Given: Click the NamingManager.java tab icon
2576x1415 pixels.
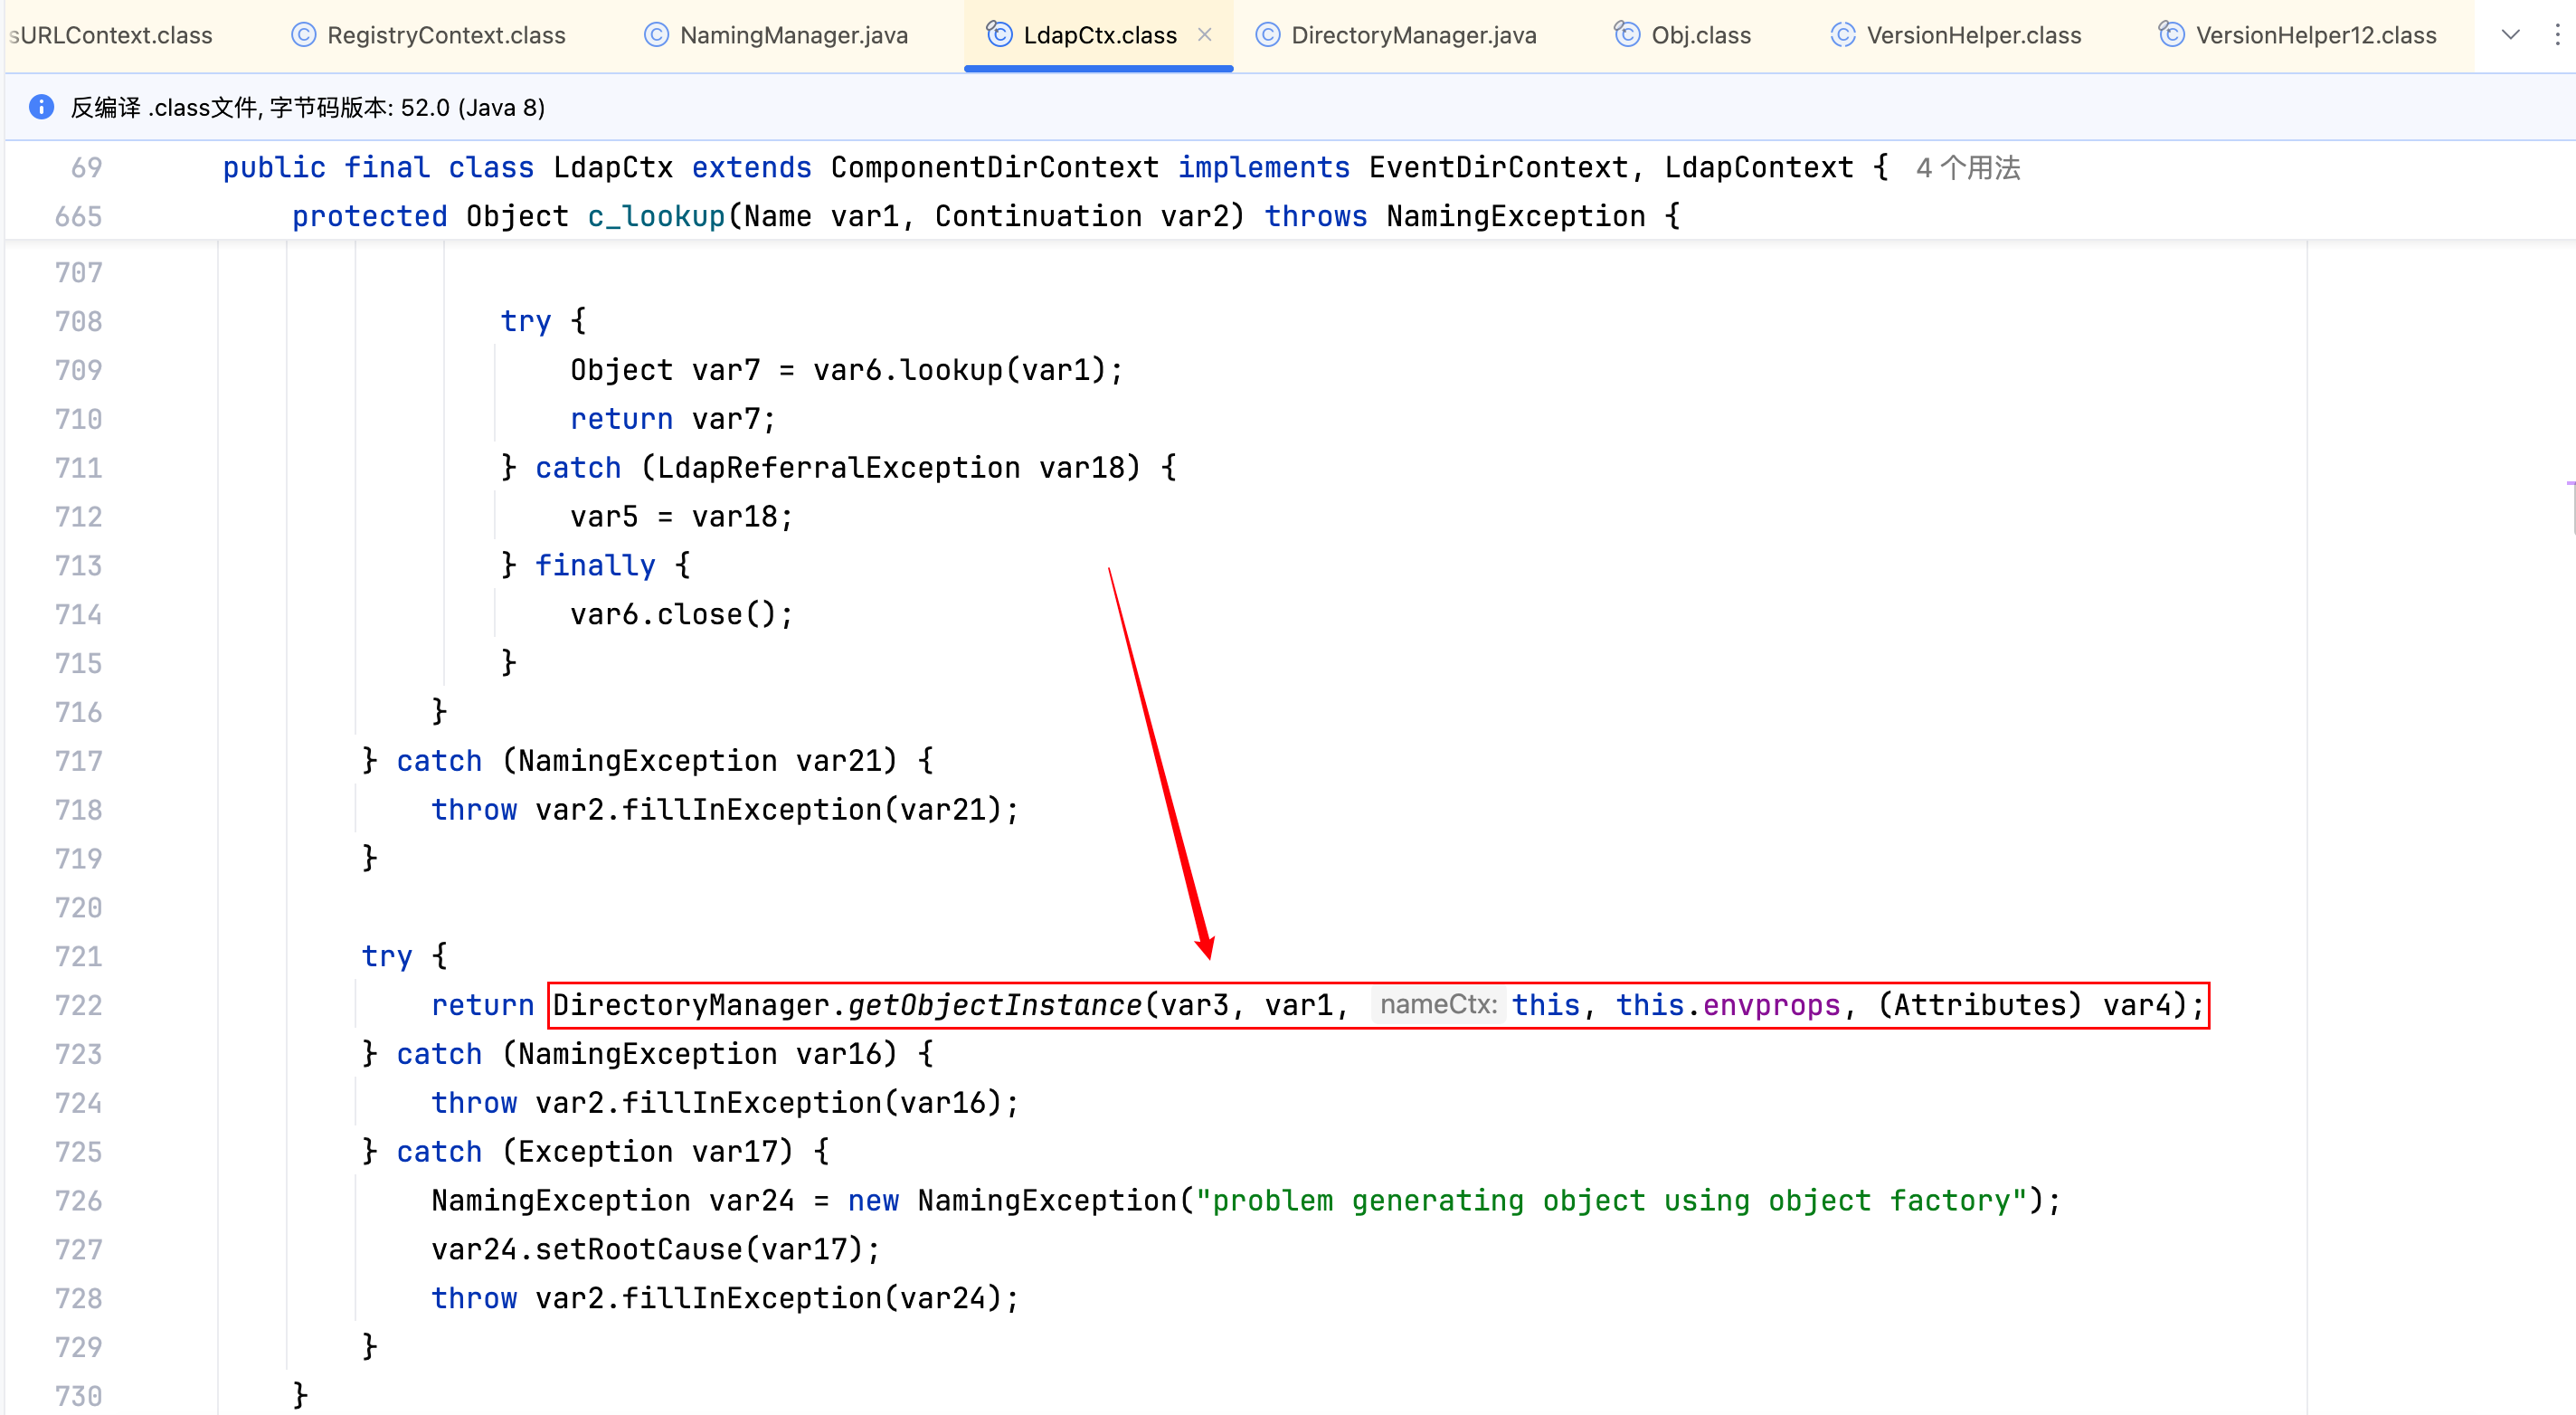Looking at the screenshot, I should pos(656,35).
